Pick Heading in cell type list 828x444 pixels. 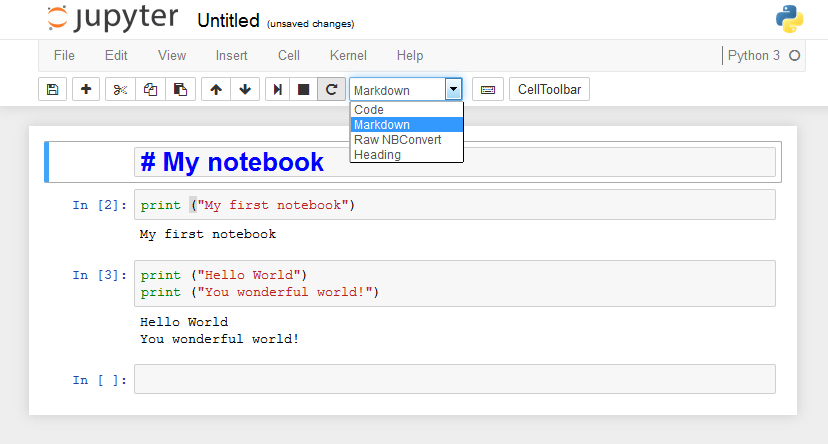click(407, 155)
